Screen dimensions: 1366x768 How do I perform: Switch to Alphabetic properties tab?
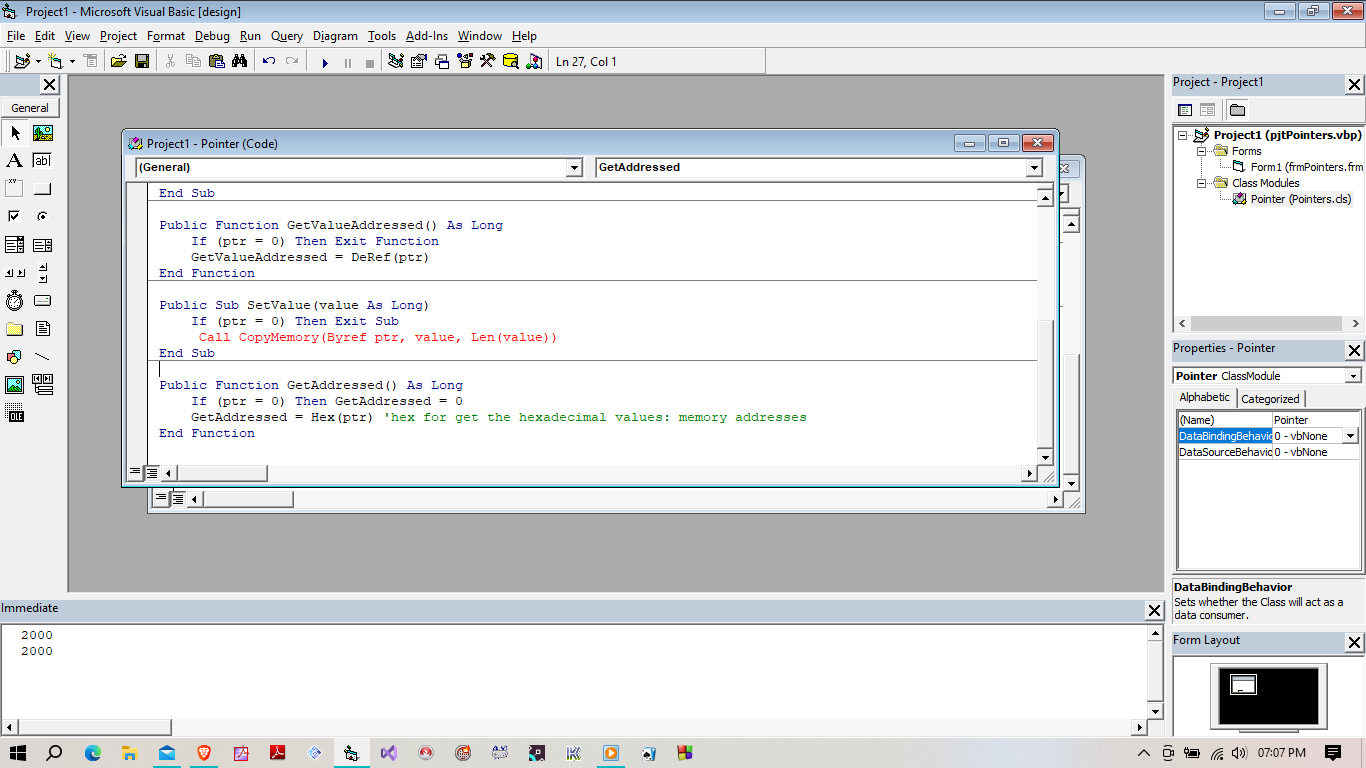(1205, 398)
